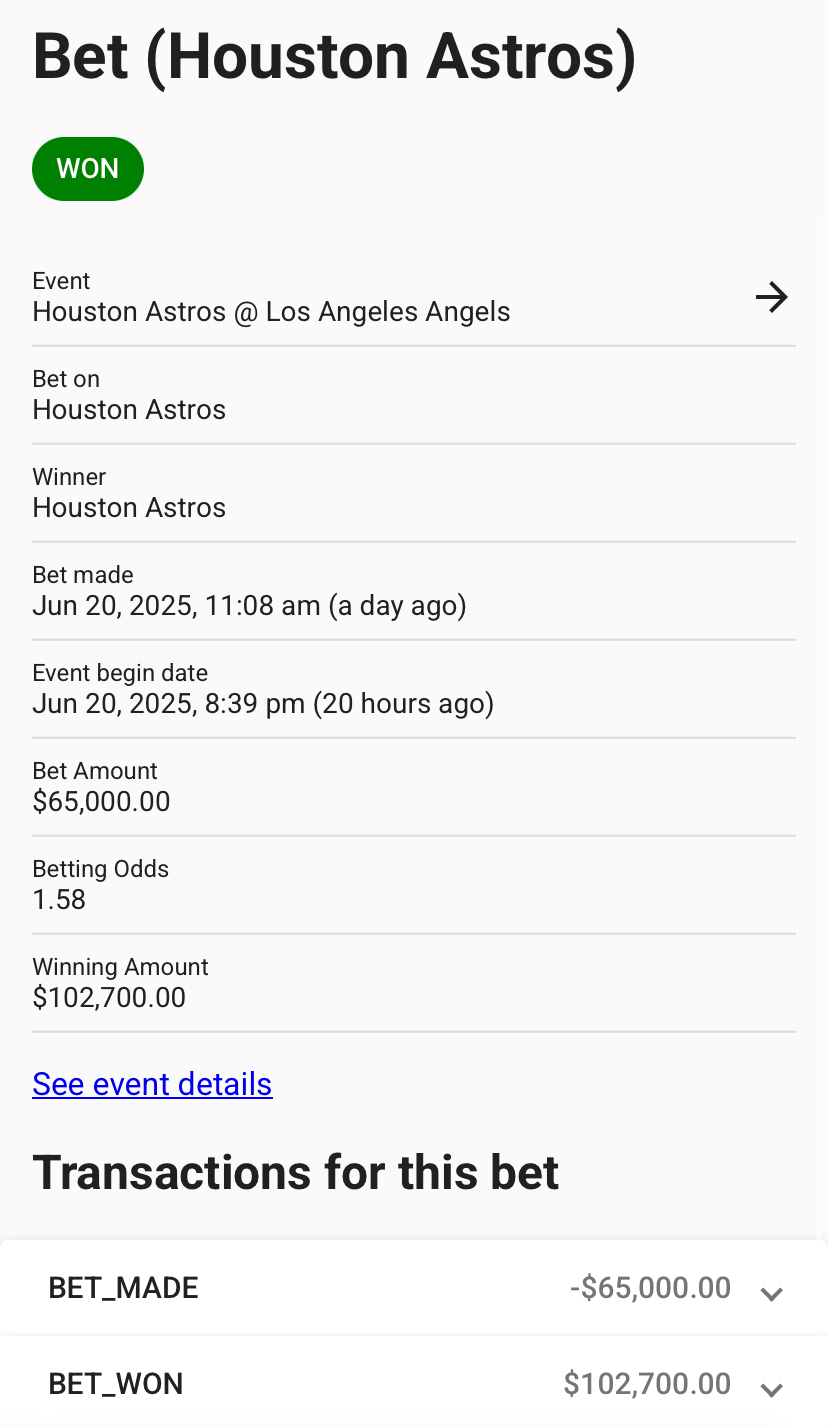The height and width of the screenshot is (1427, 828).
Task: Click the Transactions for this bet heading
Action: pos(296,1172)
